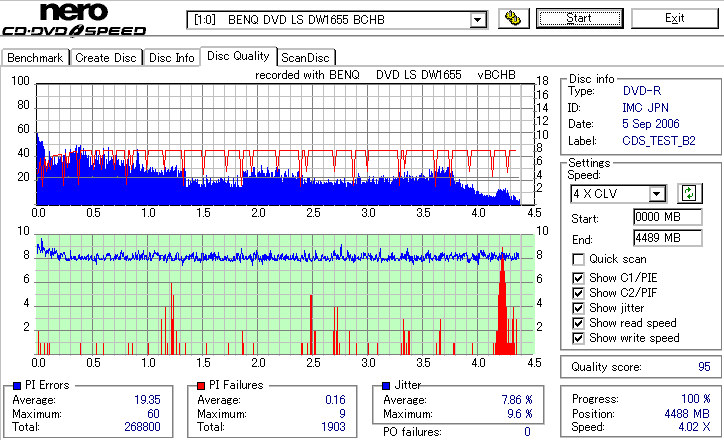The width and height of the screenshot is (724, 441).
Task: Click the green refresh speed icon
Action: (689, 193)
